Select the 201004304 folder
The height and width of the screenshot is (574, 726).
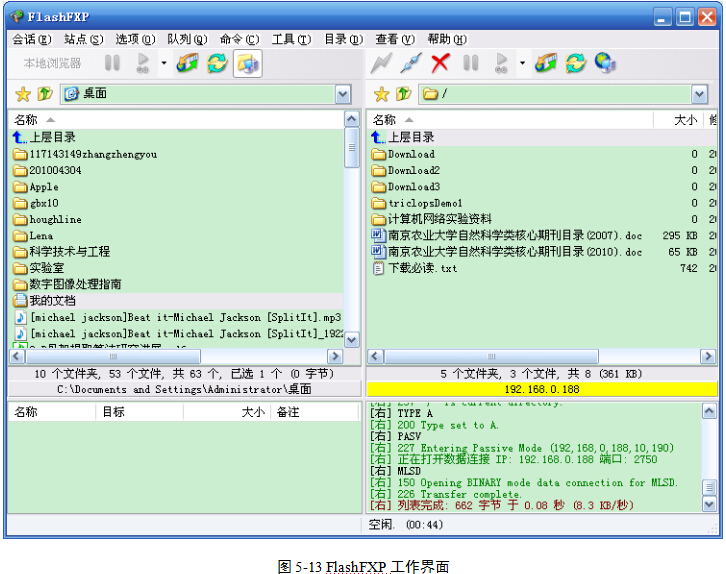coord(176,170)
